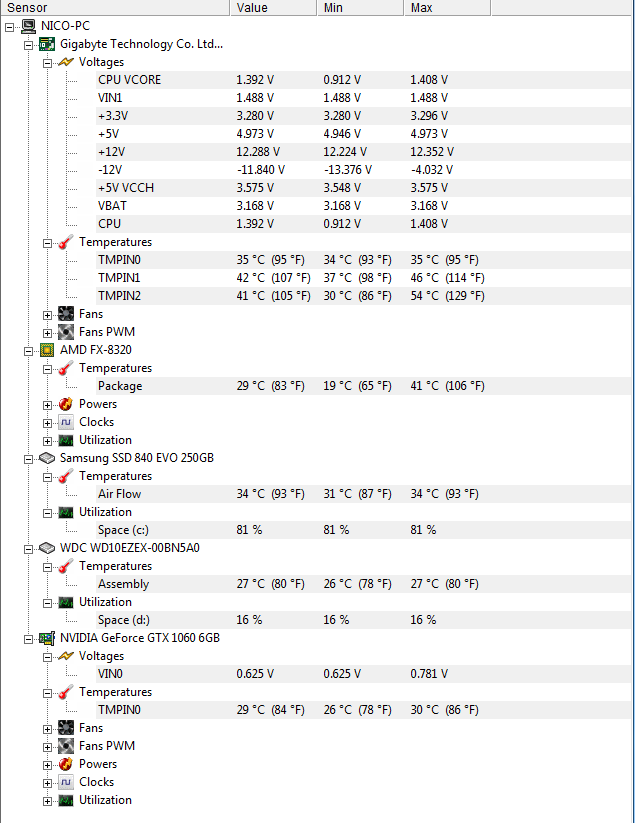Select the NVIDIA VIN0 voltage row
The width and height of the screenshot is (635, 823).
pos(363,674)
